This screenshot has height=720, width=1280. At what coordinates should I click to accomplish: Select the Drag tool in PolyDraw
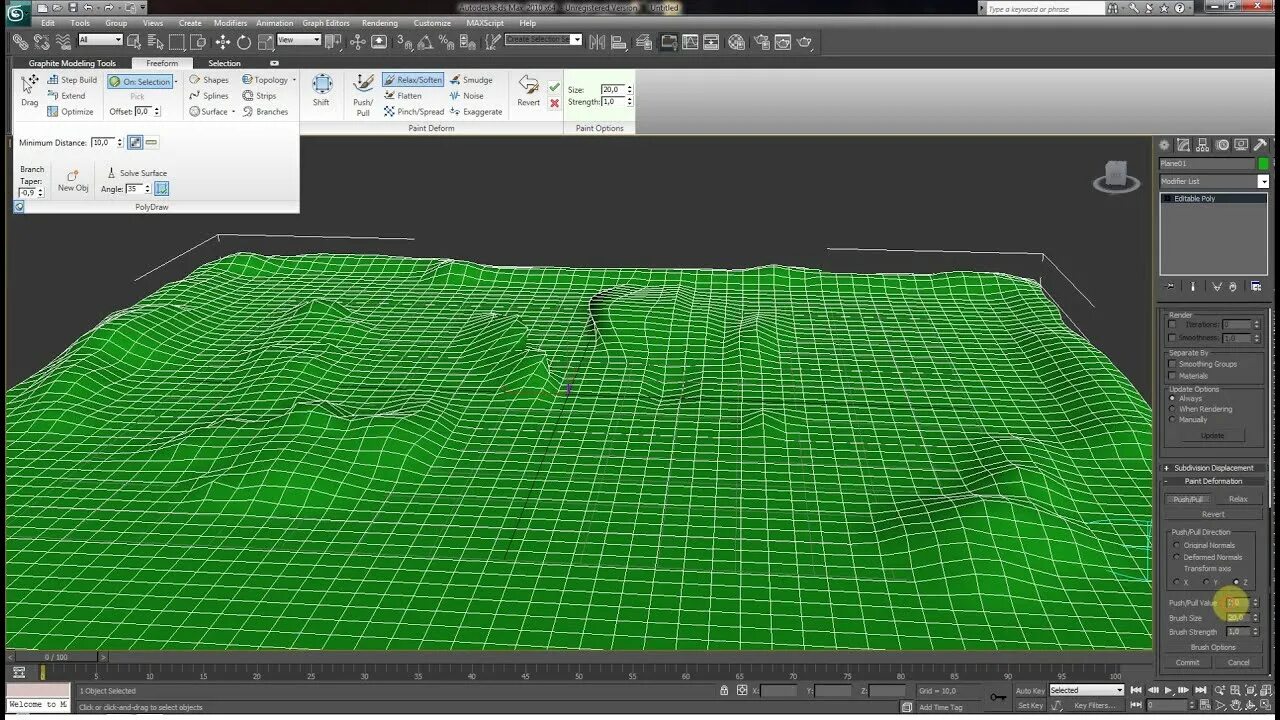coord(30,90)
